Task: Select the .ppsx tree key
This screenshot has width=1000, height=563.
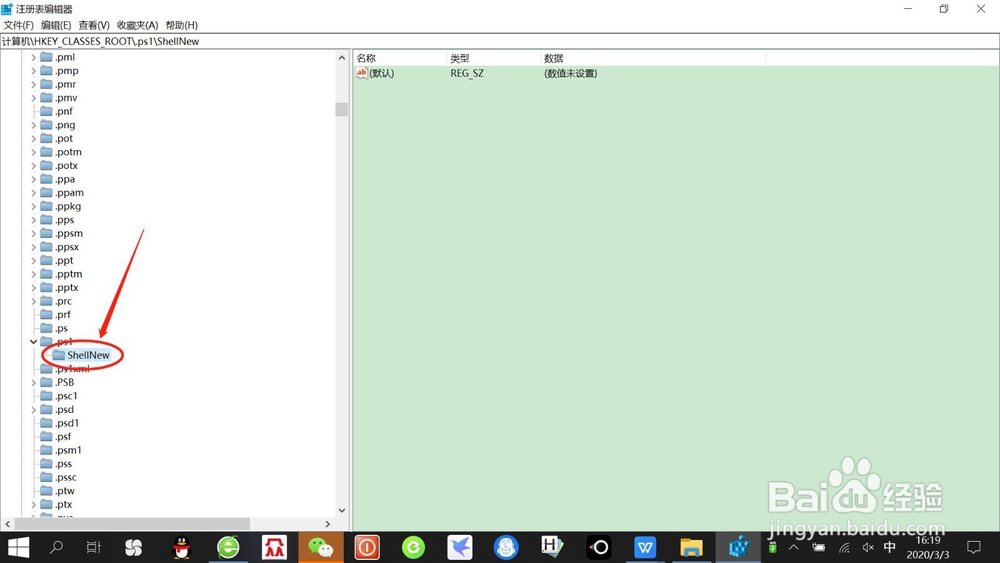Action: click(67, 247)
